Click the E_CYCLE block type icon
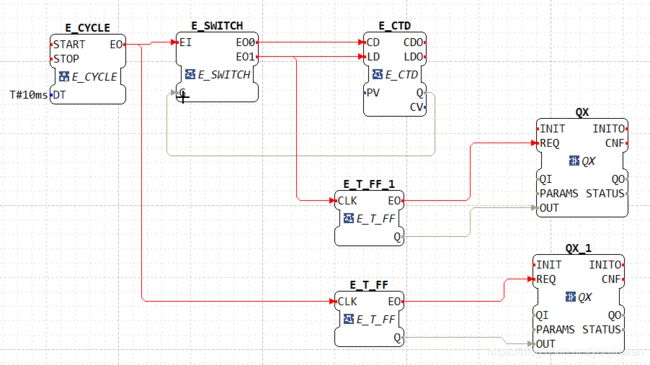Image resolution: width=650 pixels, height=365 pixels. (x=64, y=76)
